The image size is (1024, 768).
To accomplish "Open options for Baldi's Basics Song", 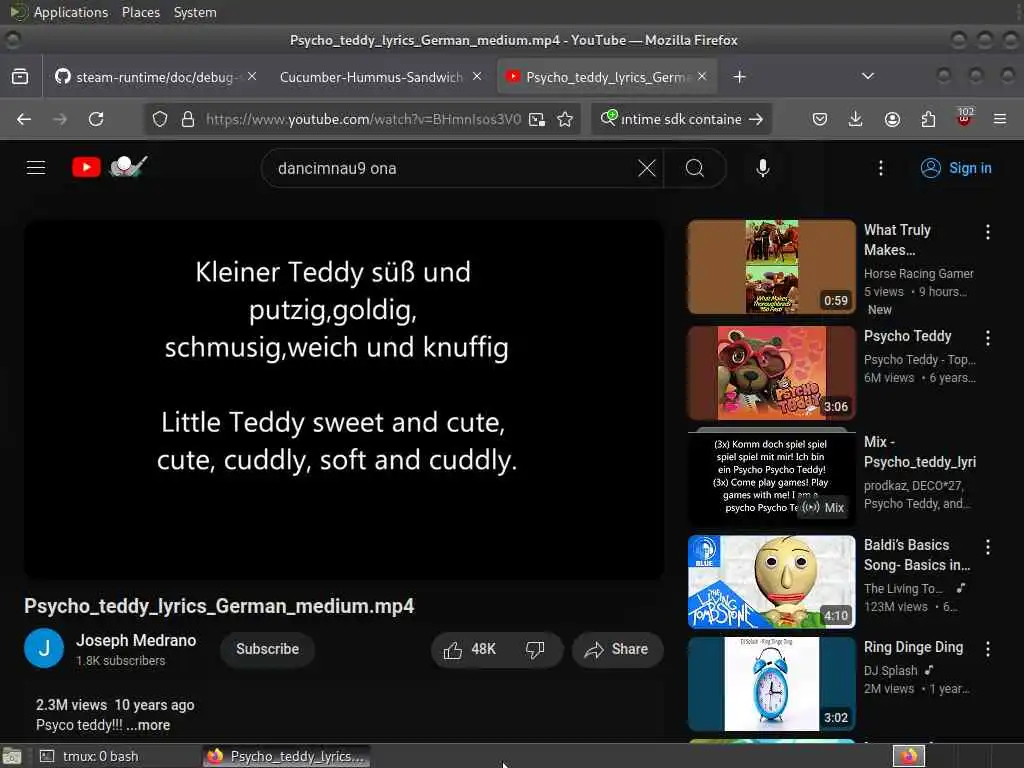I will (987, 547).
